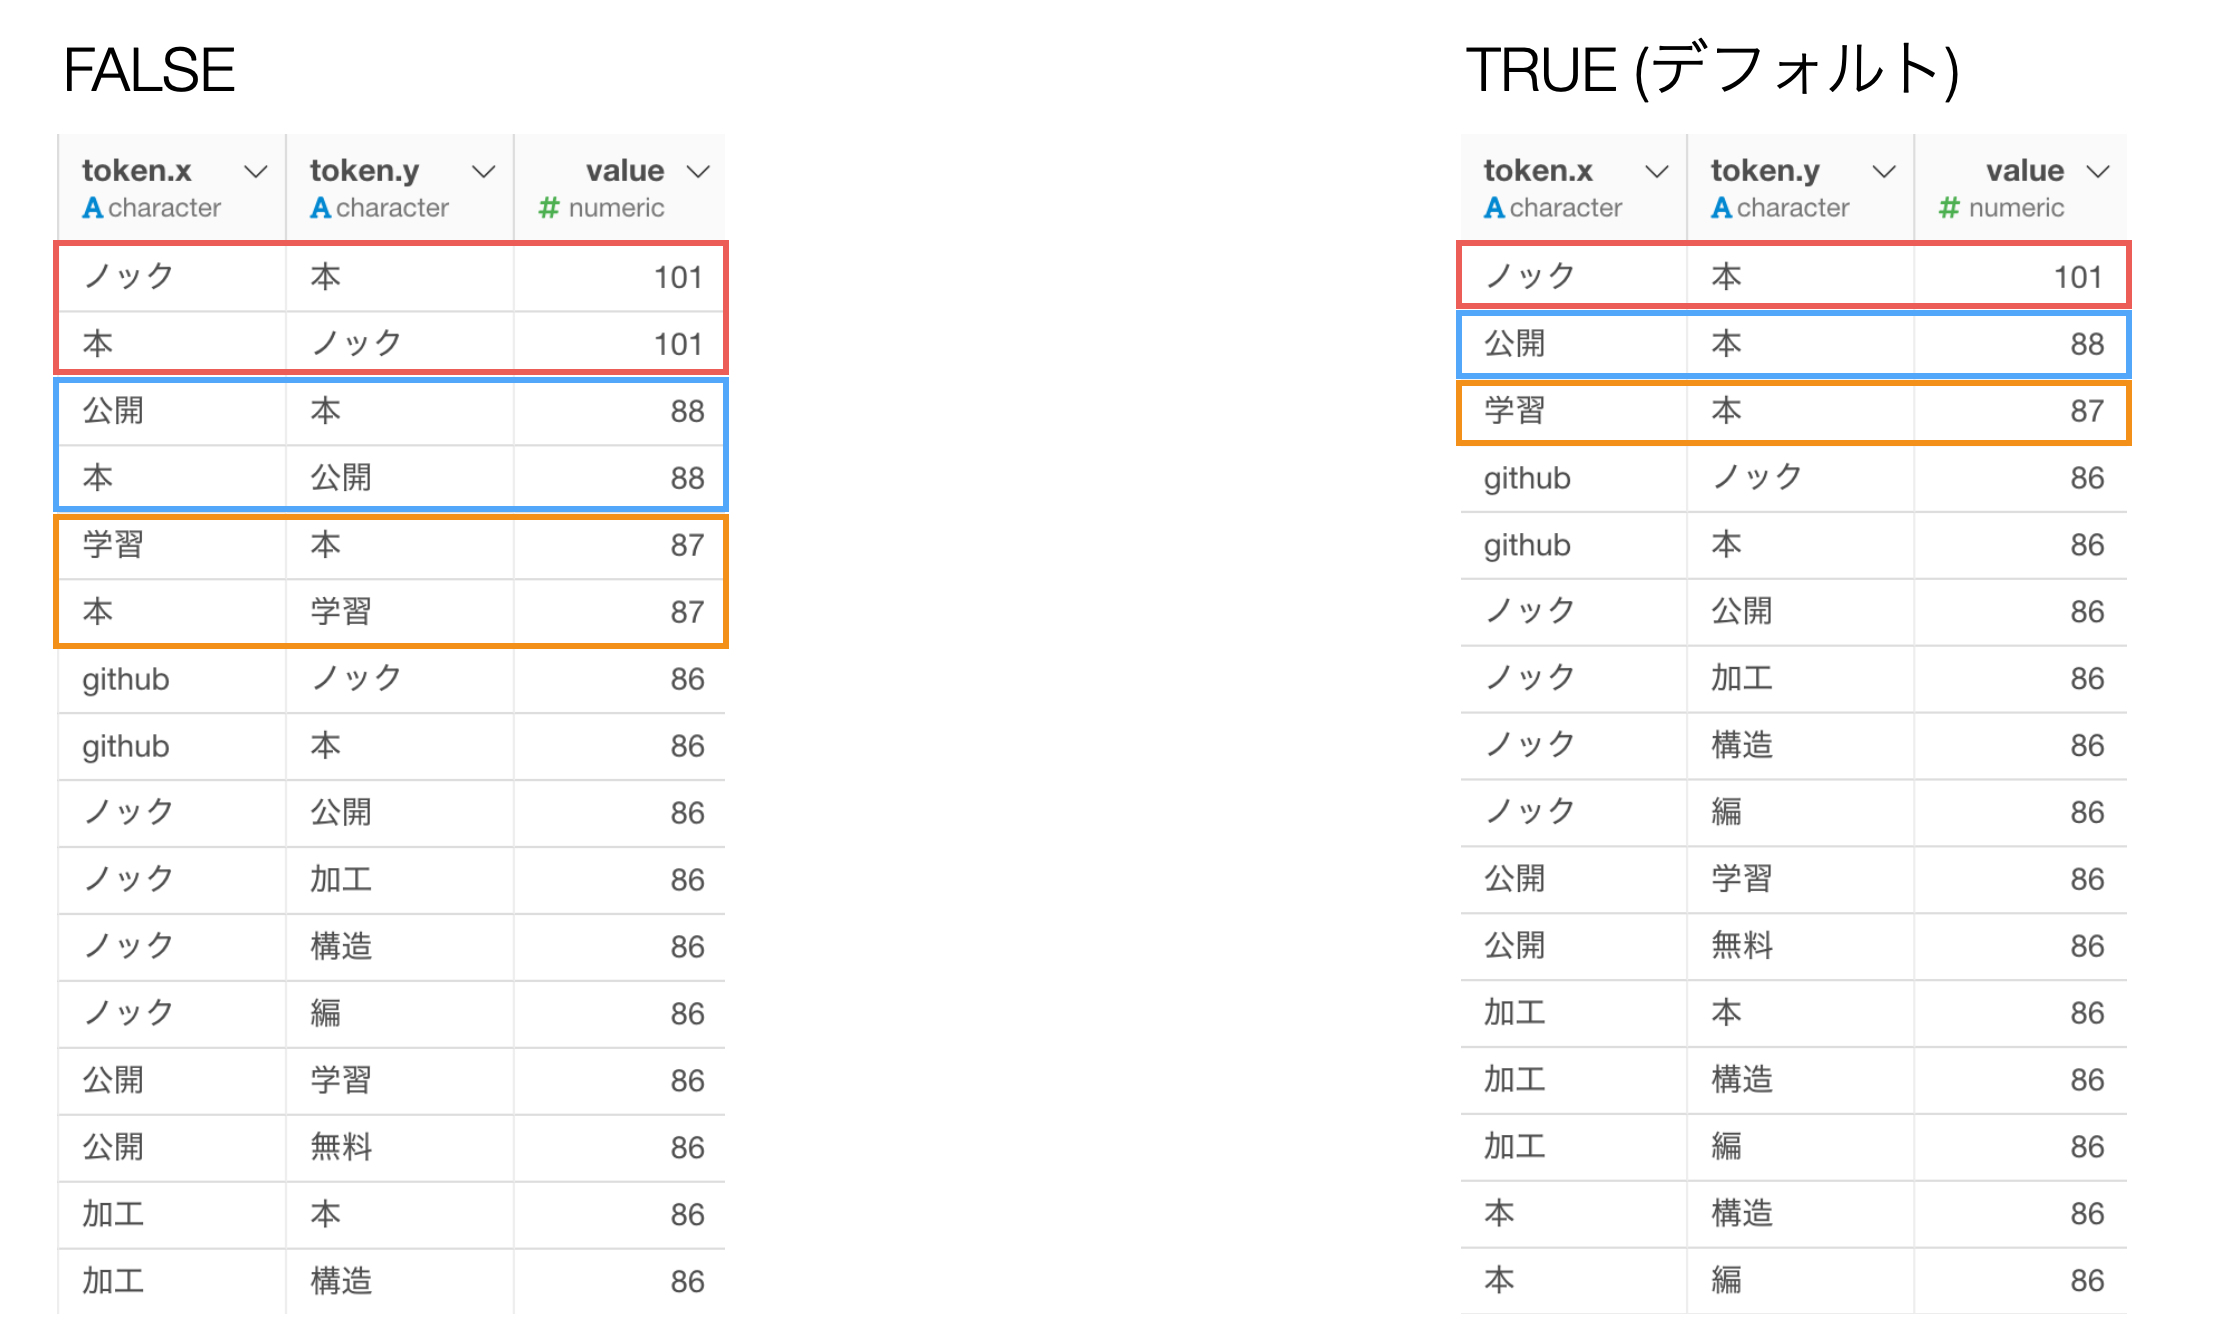2224x1336 pixels.
Task: Expand token.x chevron in TRUE table
Action: pos(1657,172)
